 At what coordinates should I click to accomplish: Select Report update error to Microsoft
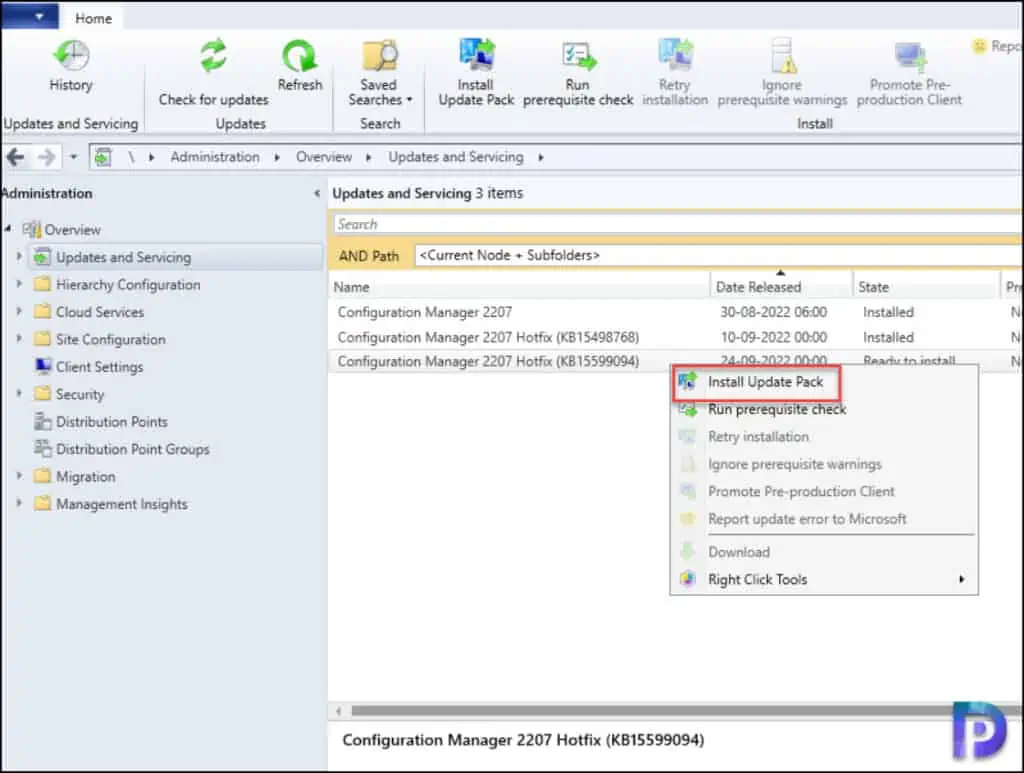(824, 519)
